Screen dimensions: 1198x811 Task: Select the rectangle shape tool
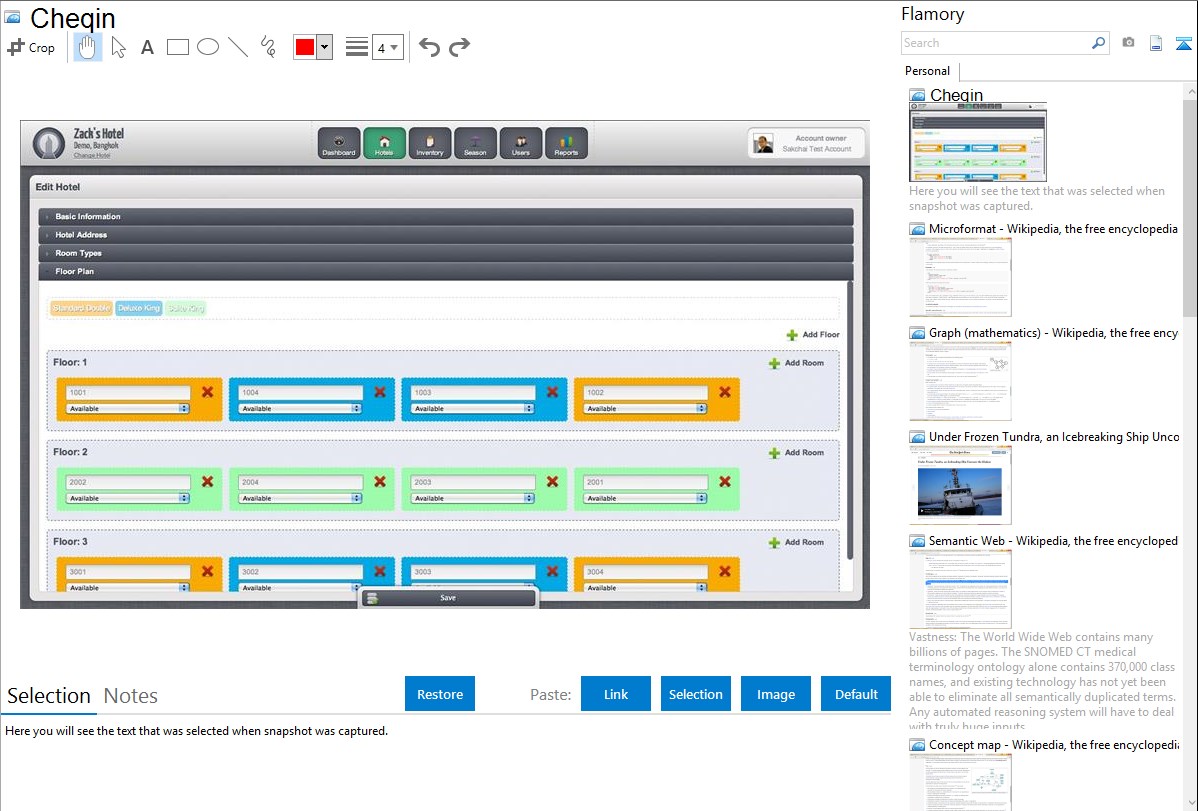click(178, 47)
